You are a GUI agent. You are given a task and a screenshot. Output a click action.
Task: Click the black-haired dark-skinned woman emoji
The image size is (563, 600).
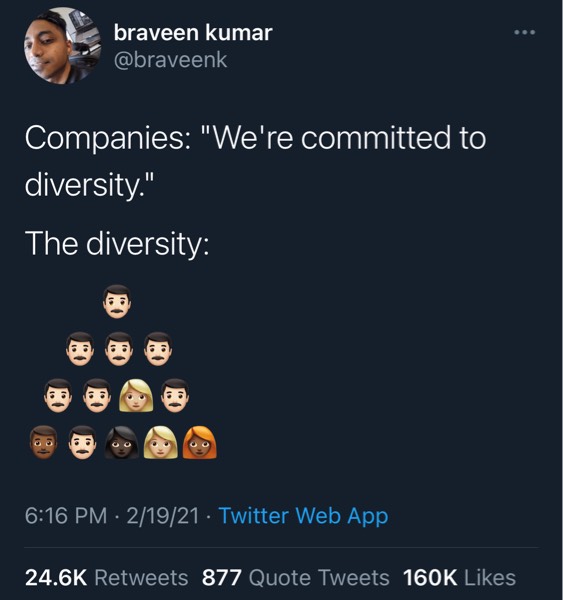coord(122,442)
